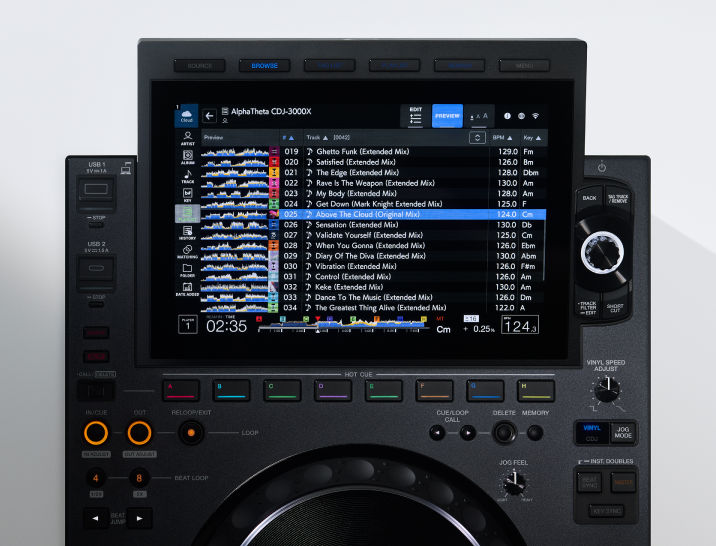This screenshot has width=716, height=546.
Task: Tap the 8 beat loop button
Action: tap(139, 478)
